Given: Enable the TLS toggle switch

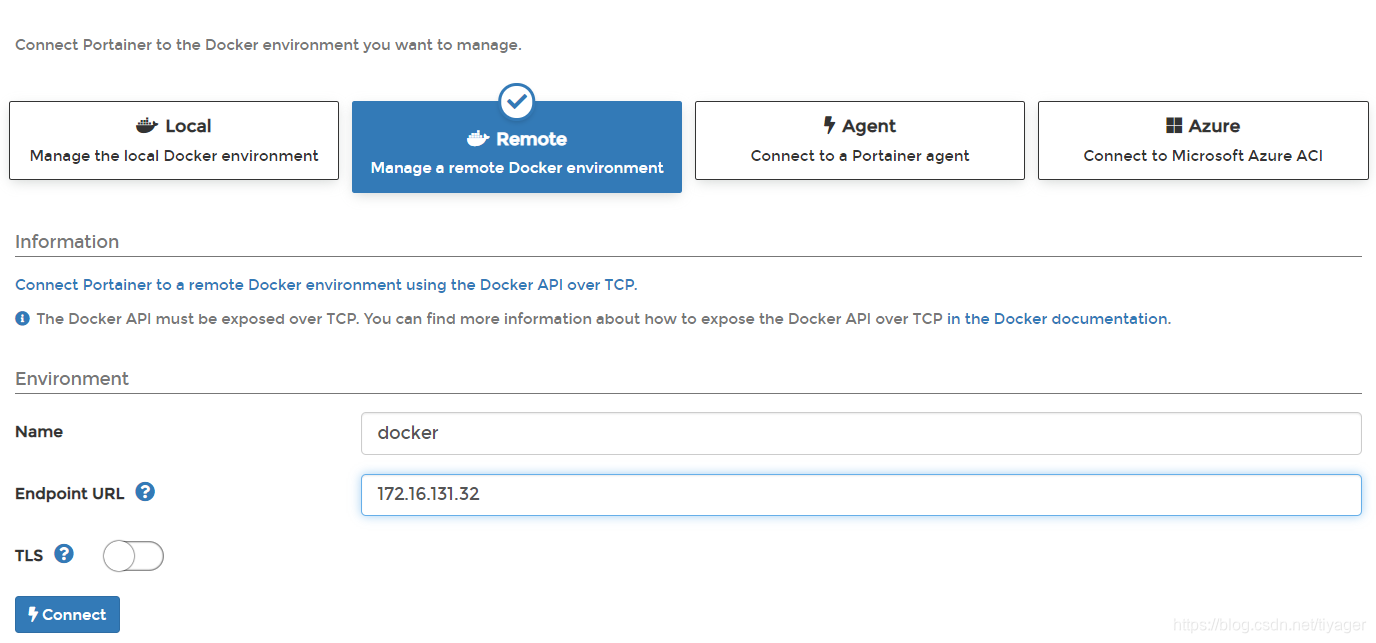Looking at the screenshot, I should tap(133, 556).
